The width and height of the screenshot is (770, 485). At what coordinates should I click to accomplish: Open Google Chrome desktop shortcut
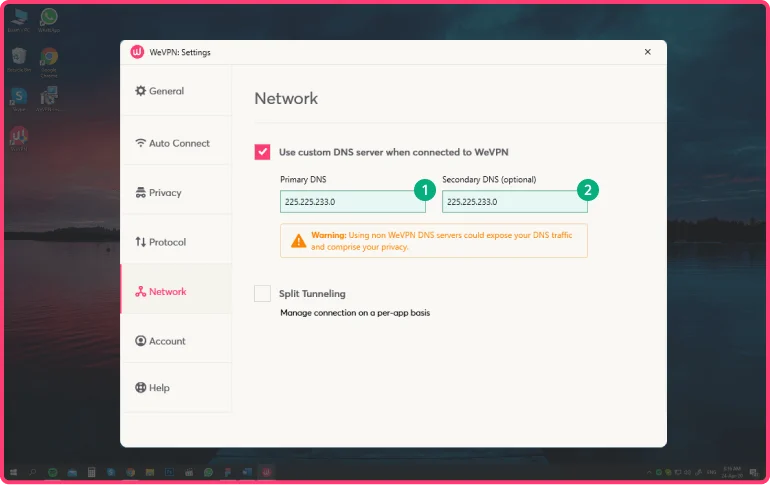pyautogui.click(x=48, y=58)
